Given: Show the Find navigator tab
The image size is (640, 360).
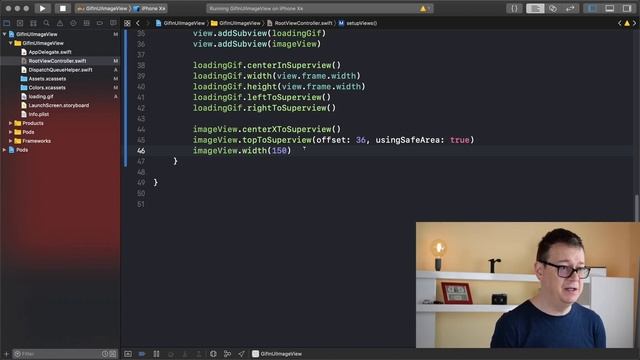Looking at the screenshot, I should tap(47, 23).
